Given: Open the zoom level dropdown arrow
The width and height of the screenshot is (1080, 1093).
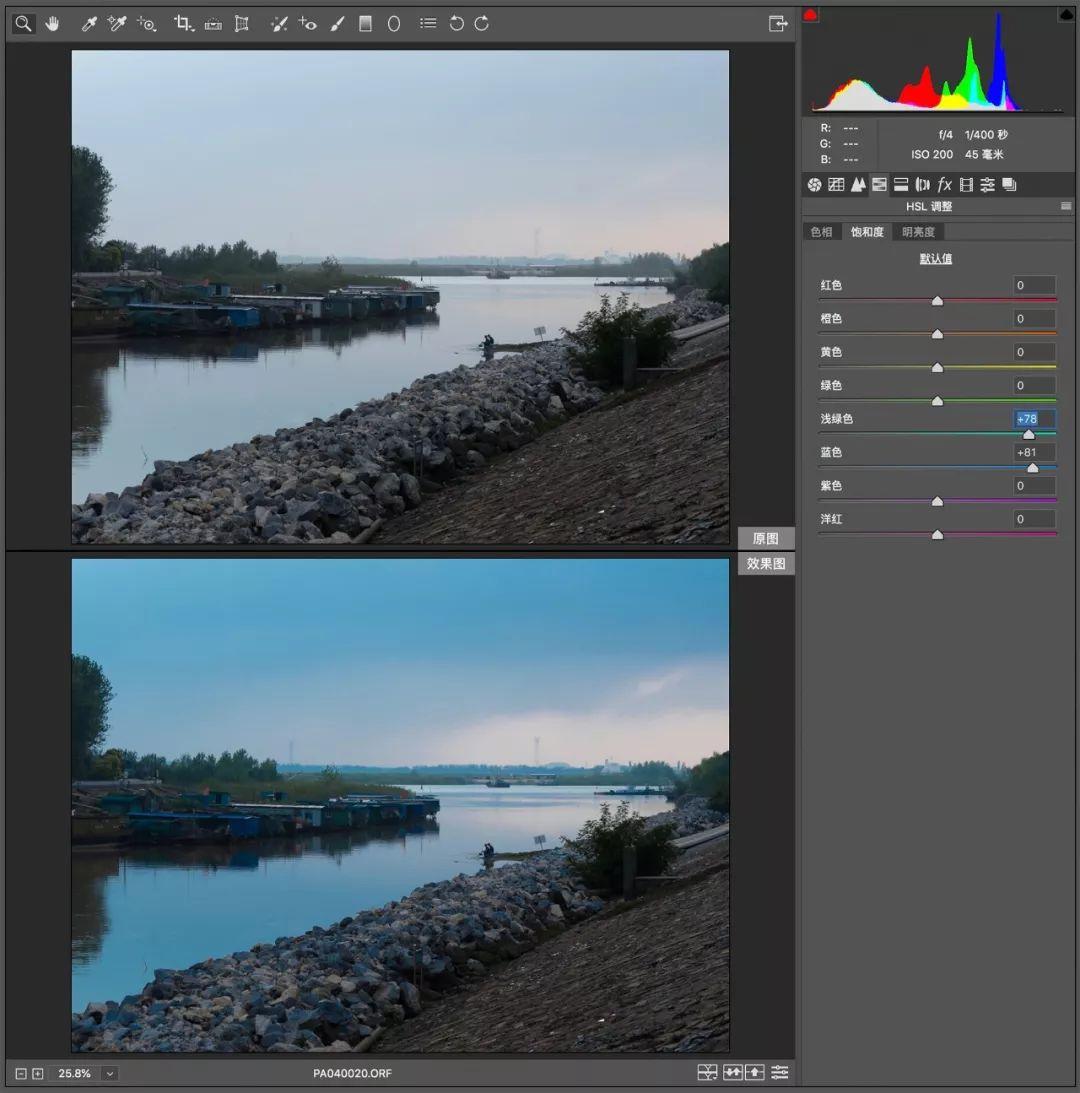Looking at the screenshot, I should [x=109, y=1073].
